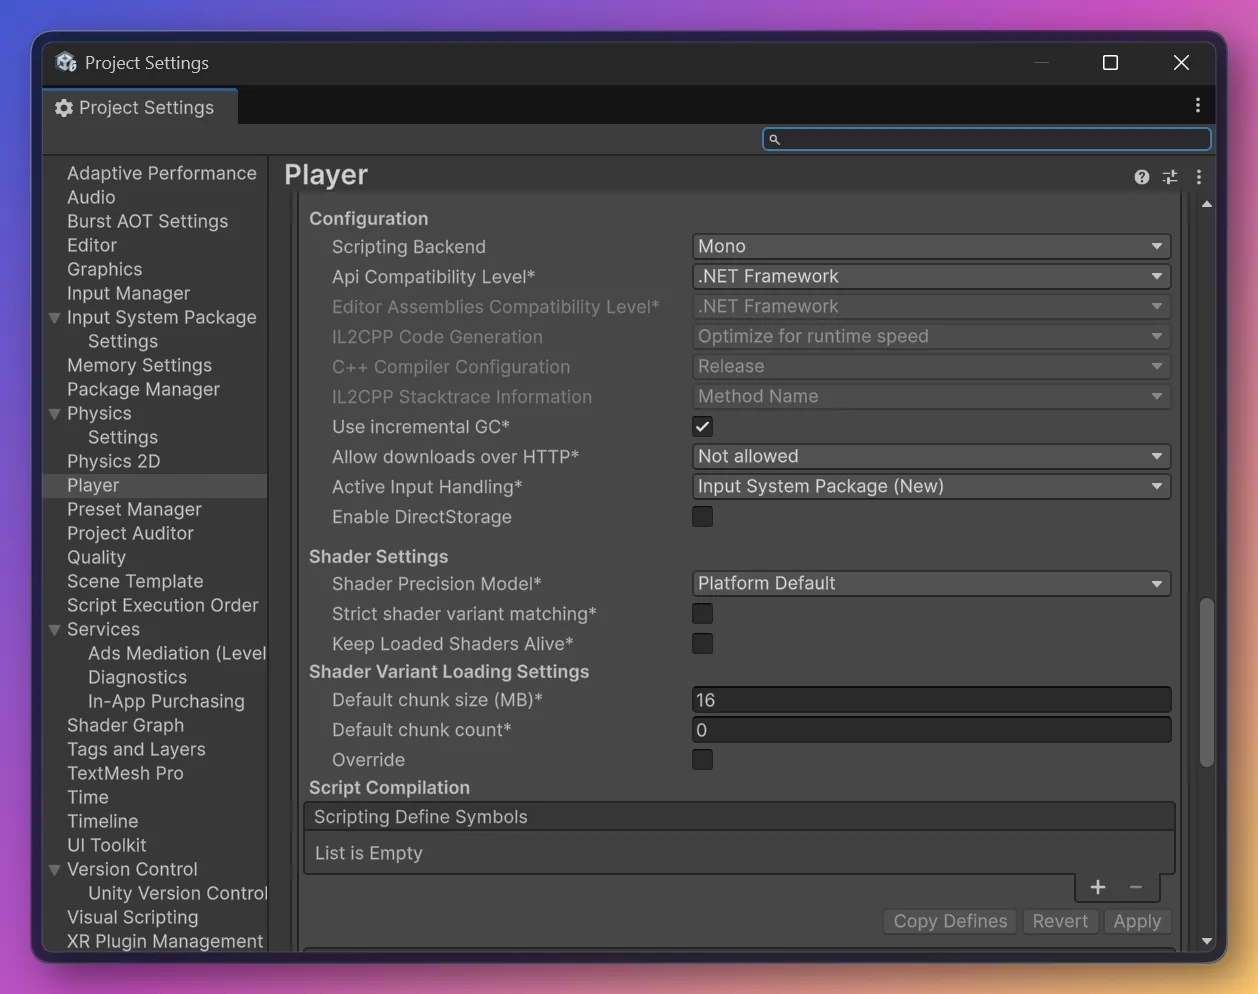The width and height of the screenshot is (1258, 994).
Task: Select Burst AOT Settings in sidebar
Action: pos(147,221)
